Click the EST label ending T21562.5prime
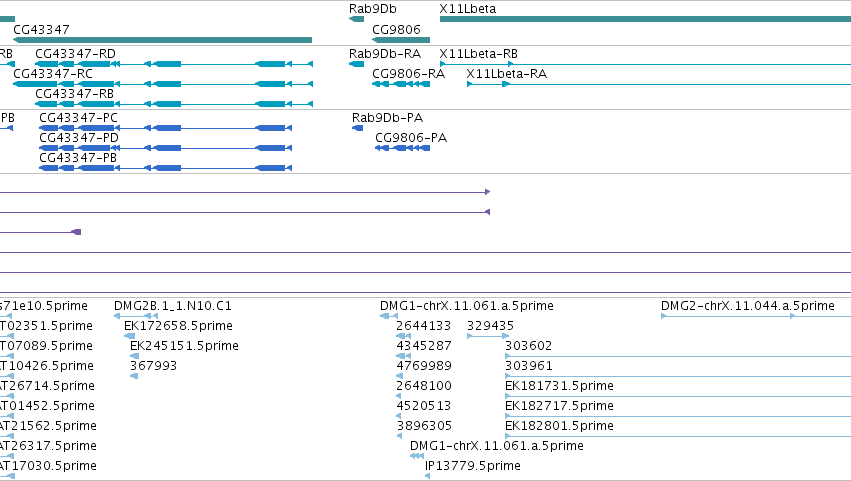This screenshot has width=851, height=481. (x=48, y=426)
